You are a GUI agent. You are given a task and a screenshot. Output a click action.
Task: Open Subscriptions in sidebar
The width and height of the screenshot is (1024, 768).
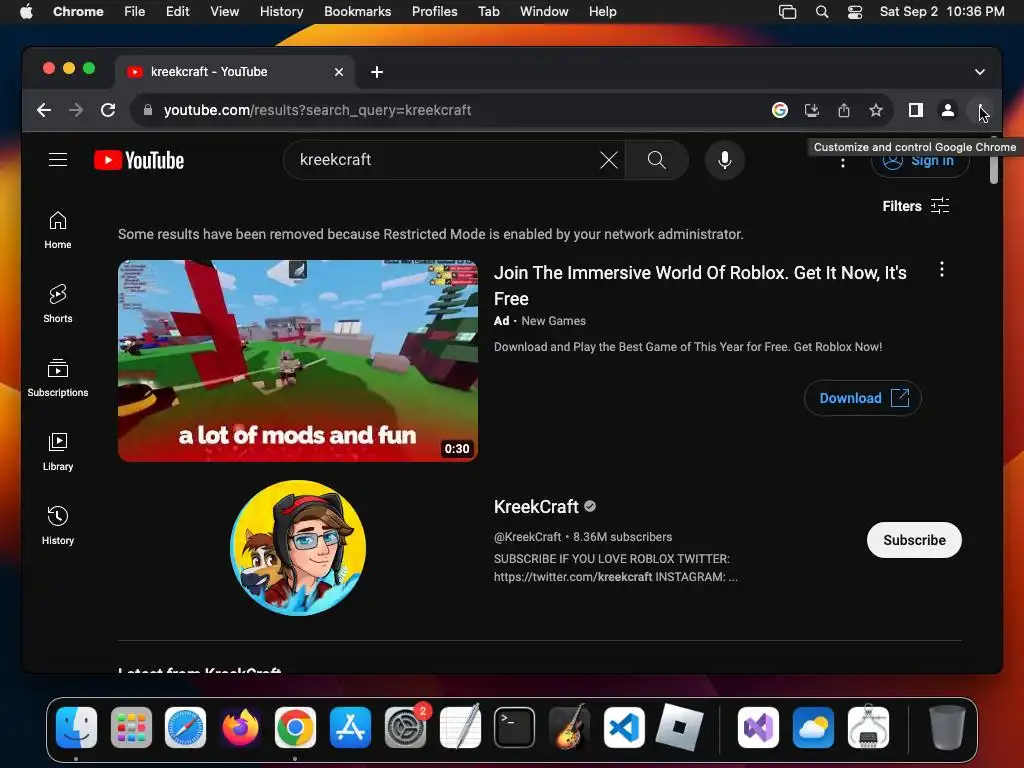pyautogui.click(x=58, y=377)
